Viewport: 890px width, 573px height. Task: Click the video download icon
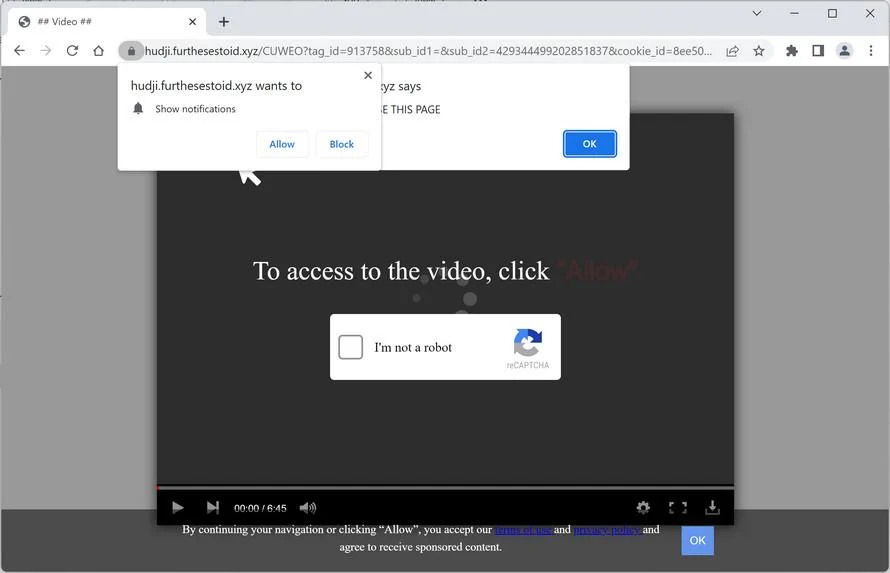pyautogui.click(x=712, y=507)
